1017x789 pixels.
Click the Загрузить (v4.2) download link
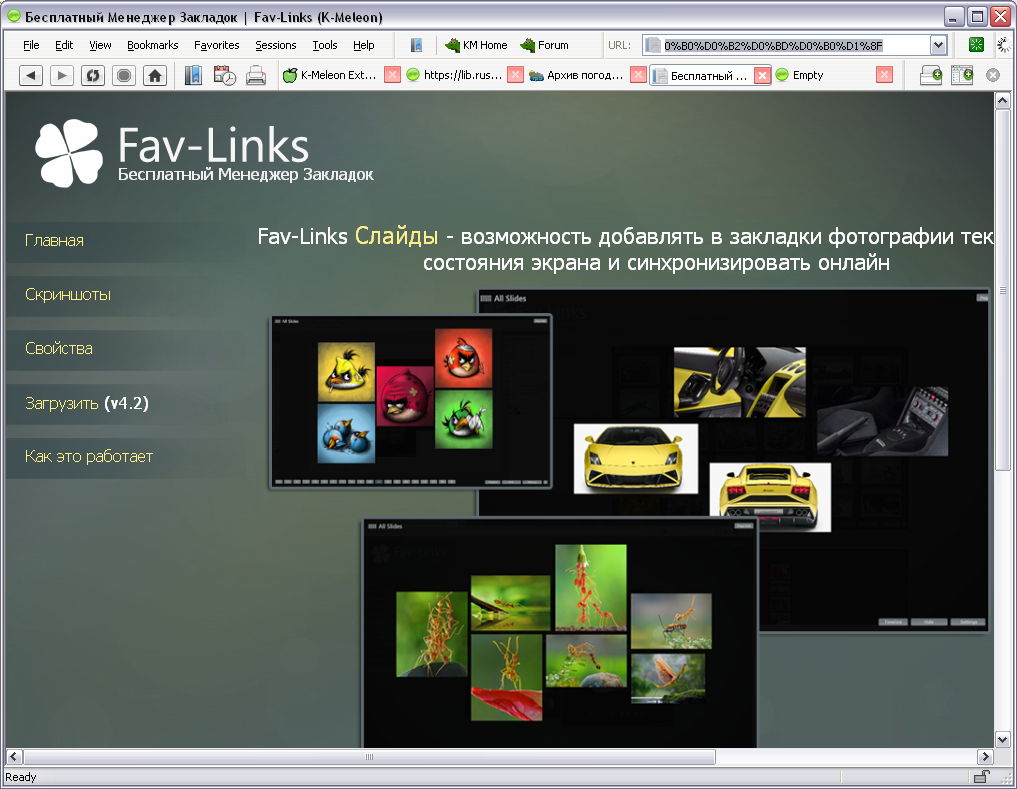(x=87, y=403)
